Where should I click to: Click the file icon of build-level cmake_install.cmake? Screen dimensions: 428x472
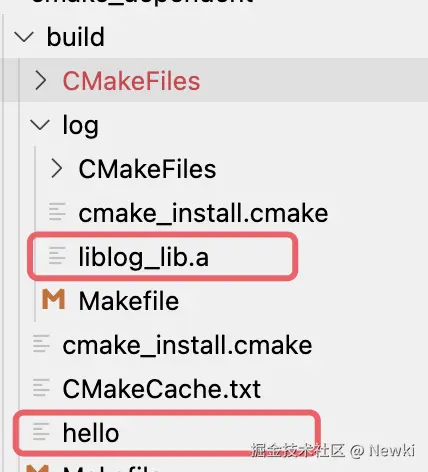(41, 343)
